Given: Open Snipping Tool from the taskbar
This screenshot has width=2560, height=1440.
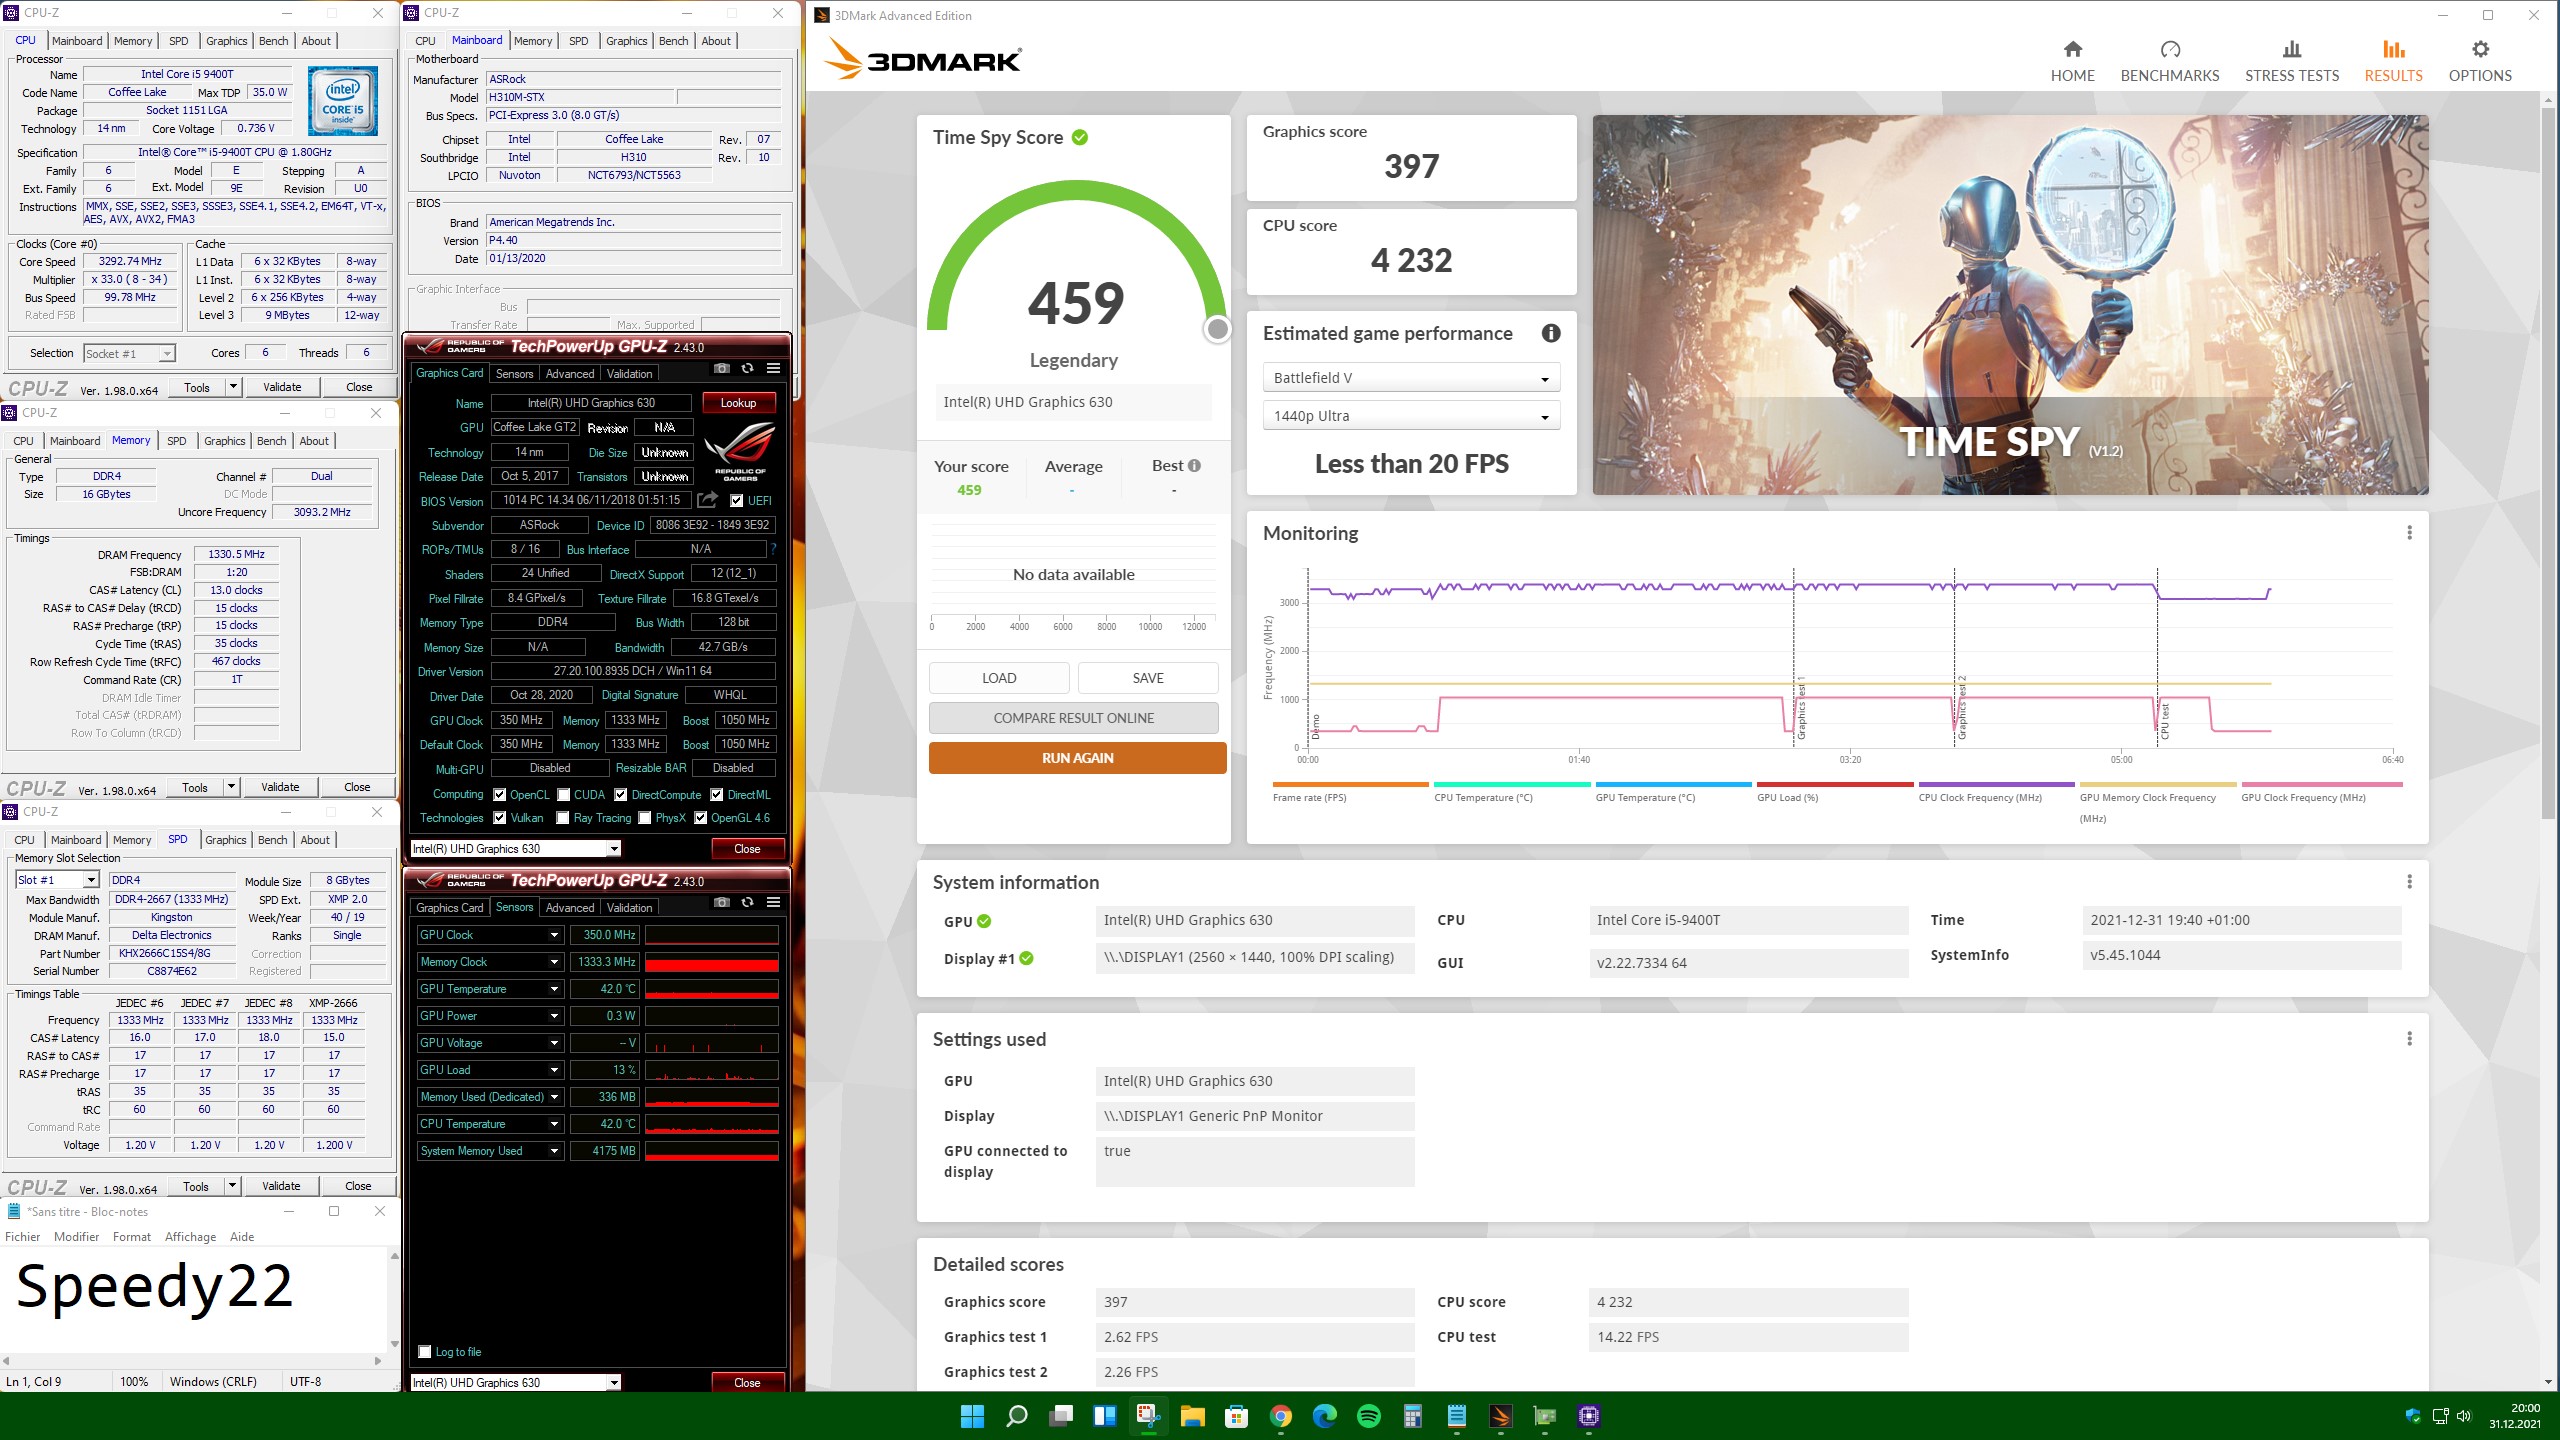Looking at the screenshot, I should (1148, 1416).
